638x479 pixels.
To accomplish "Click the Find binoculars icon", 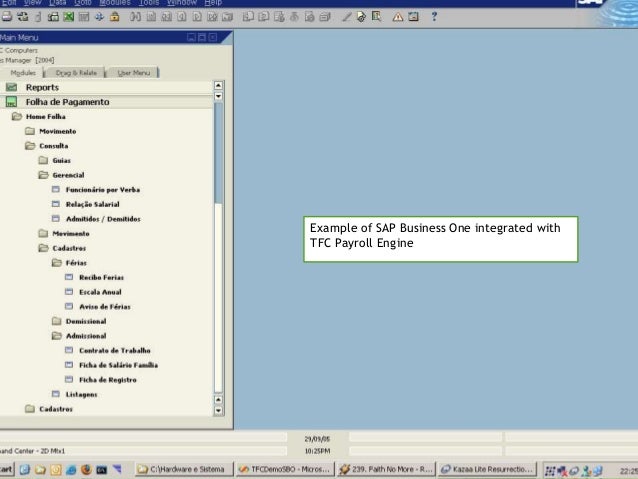I will 135,17.
